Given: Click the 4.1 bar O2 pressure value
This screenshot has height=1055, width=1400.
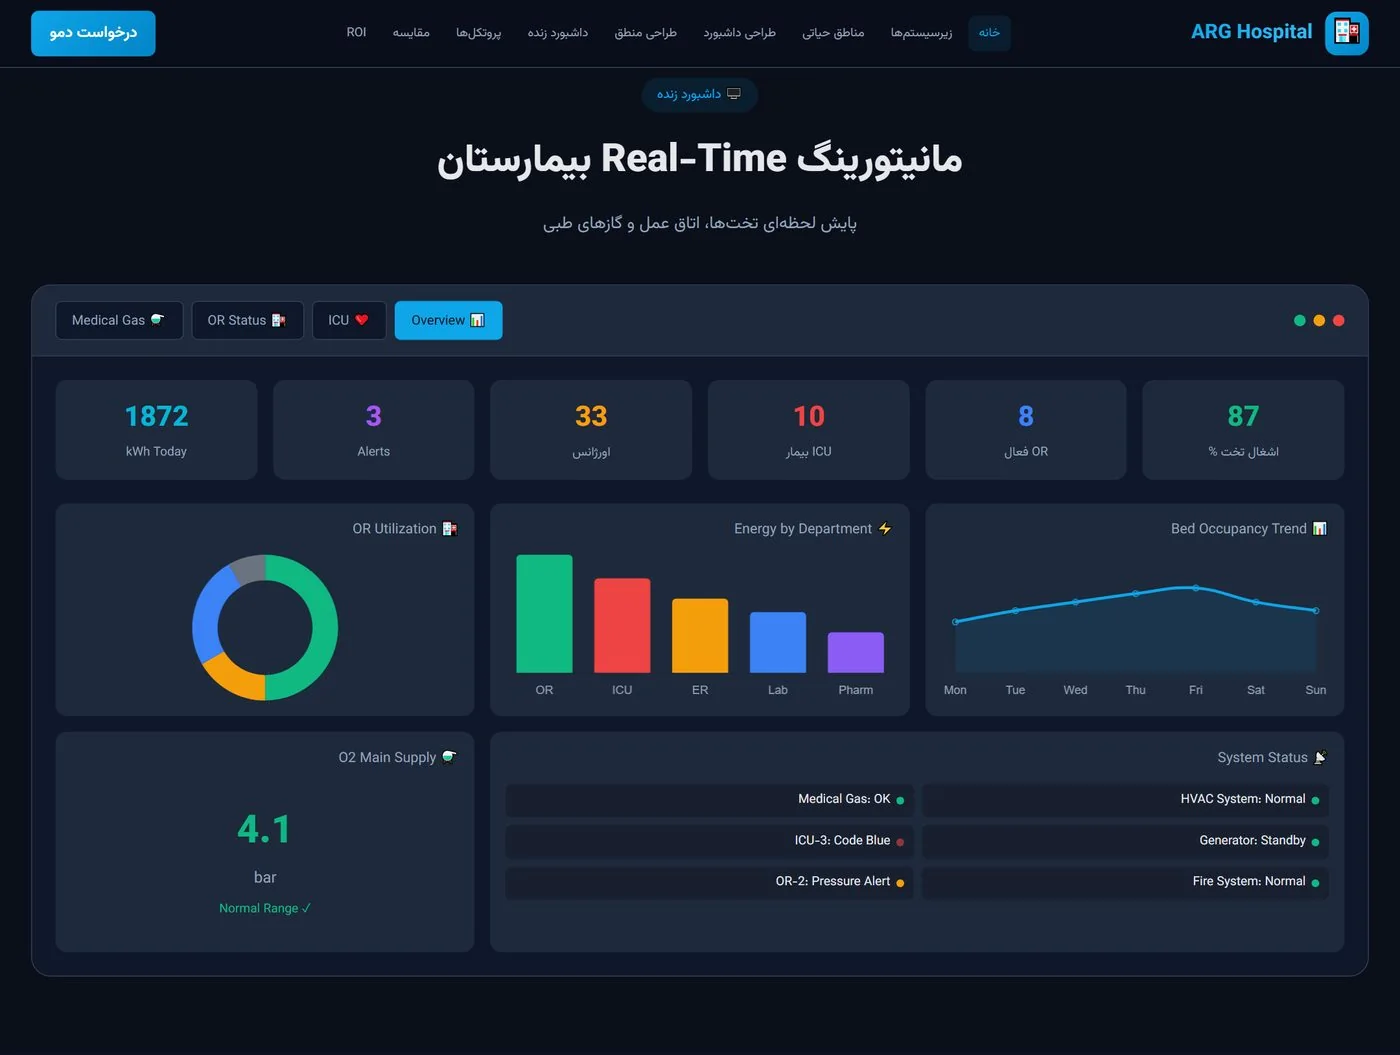Looking at the screenshot, I should [x=265, y=829].
